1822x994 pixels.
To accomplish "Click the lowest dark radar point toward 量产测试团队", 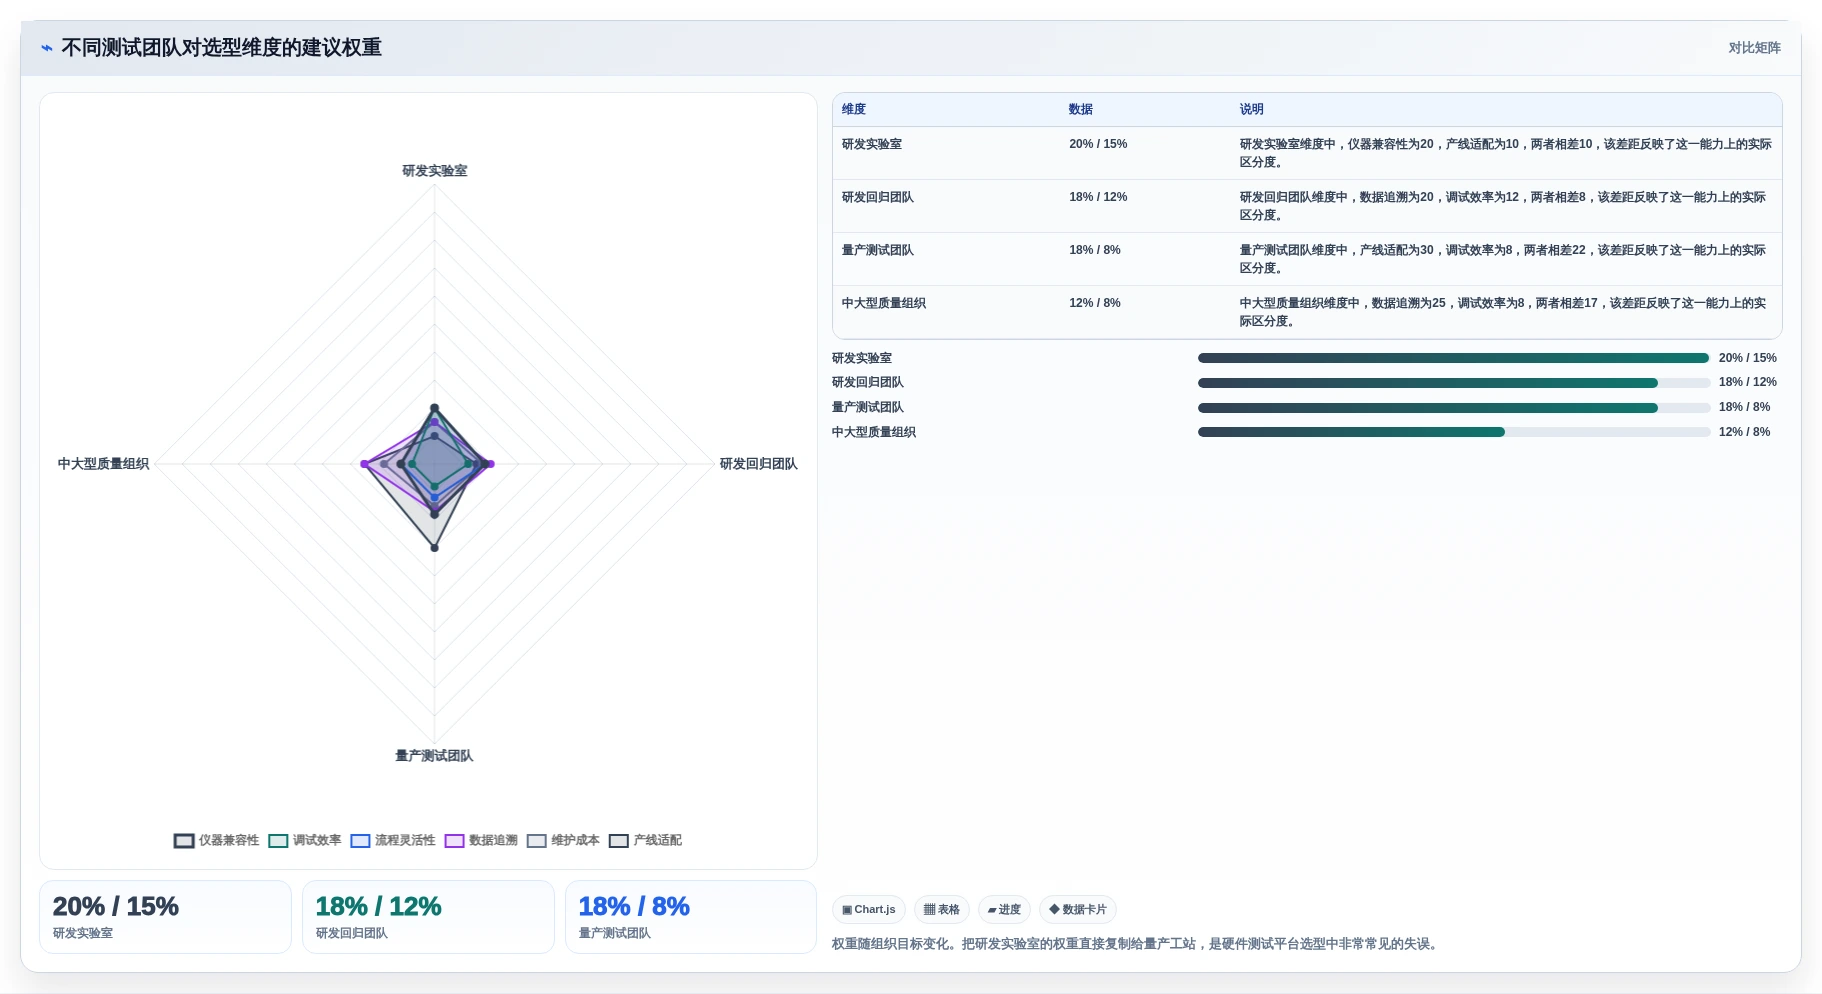I will pyautogui.click(x=434, y=547).
